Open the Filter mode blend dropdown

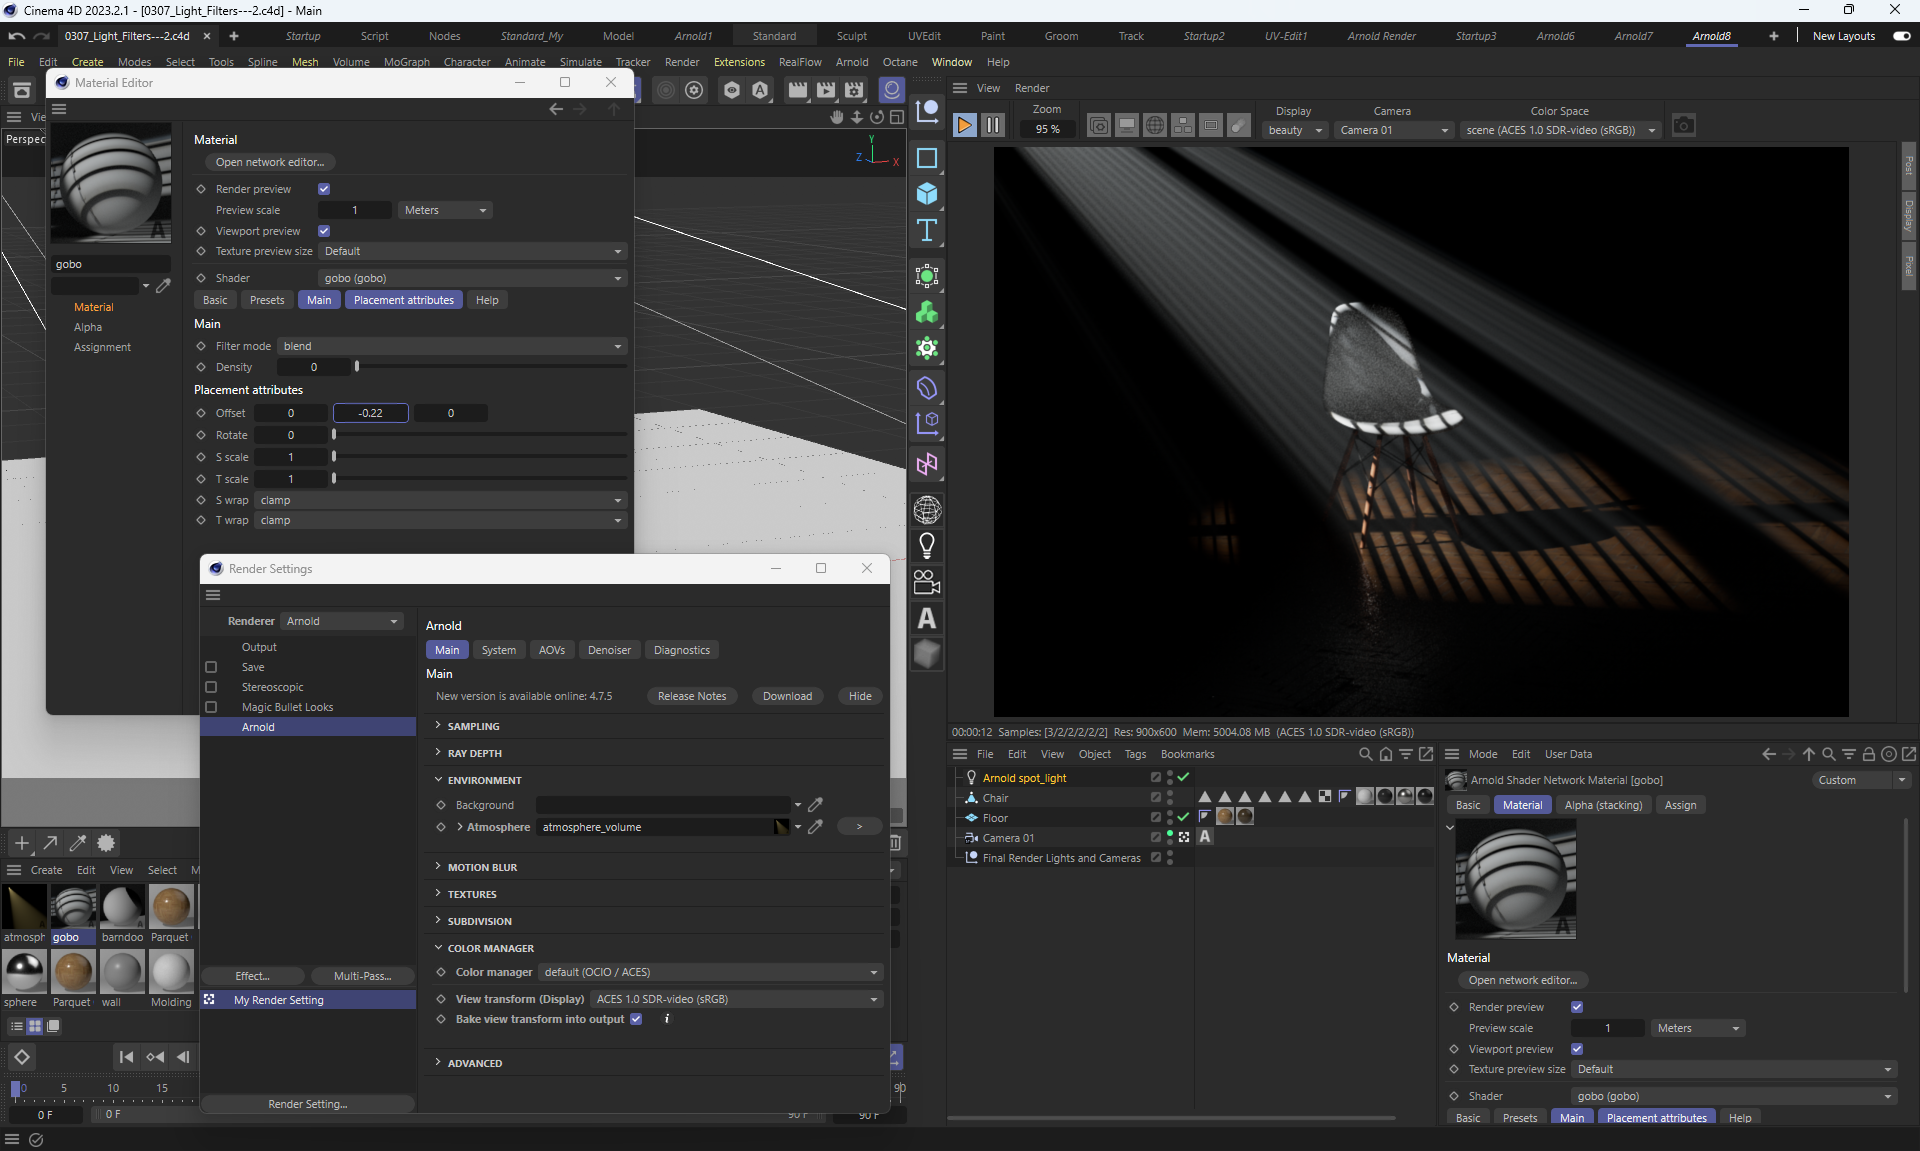tap(452, 346)
